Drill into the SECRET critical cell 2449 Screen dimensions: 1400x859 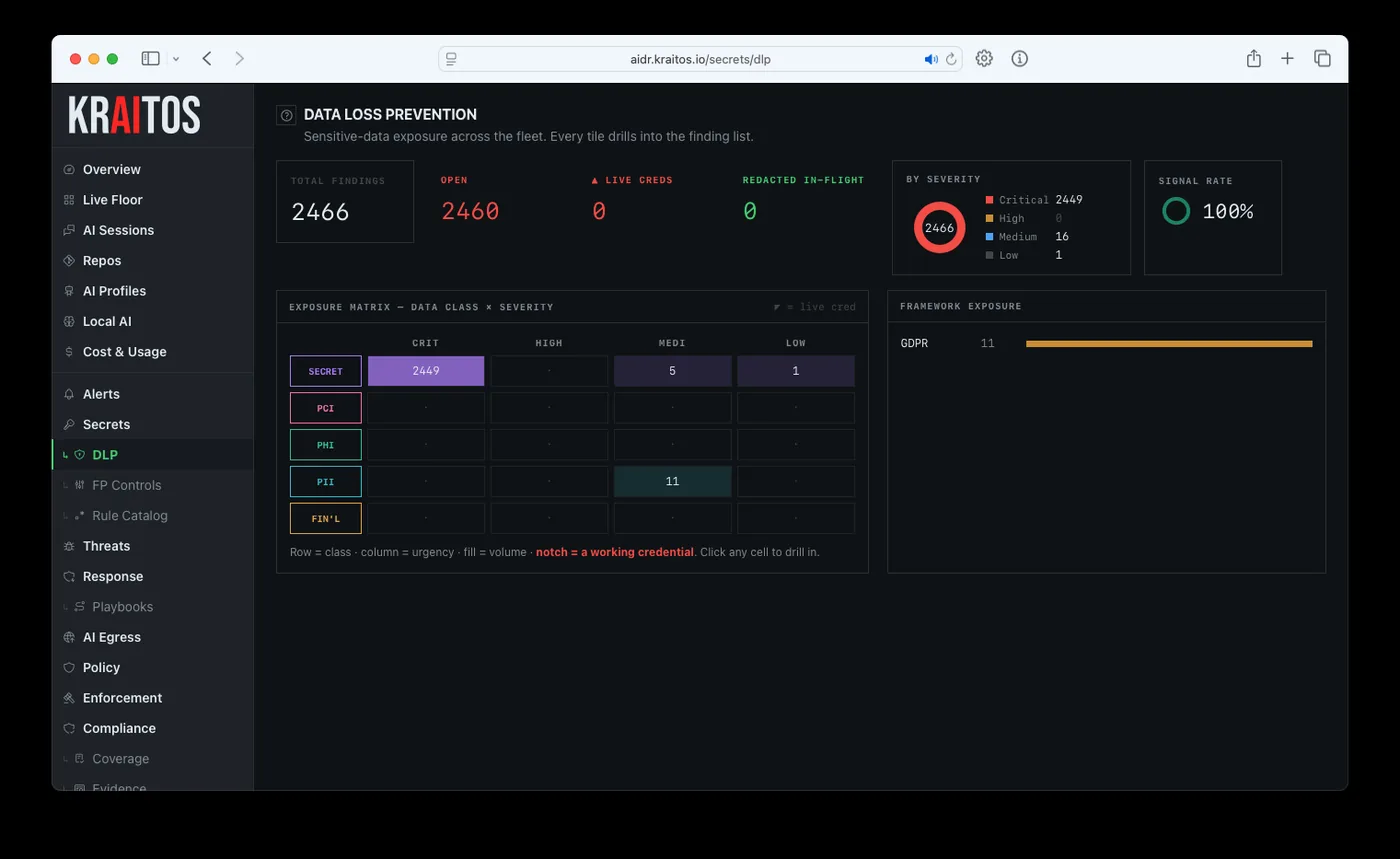click(426, 371)
